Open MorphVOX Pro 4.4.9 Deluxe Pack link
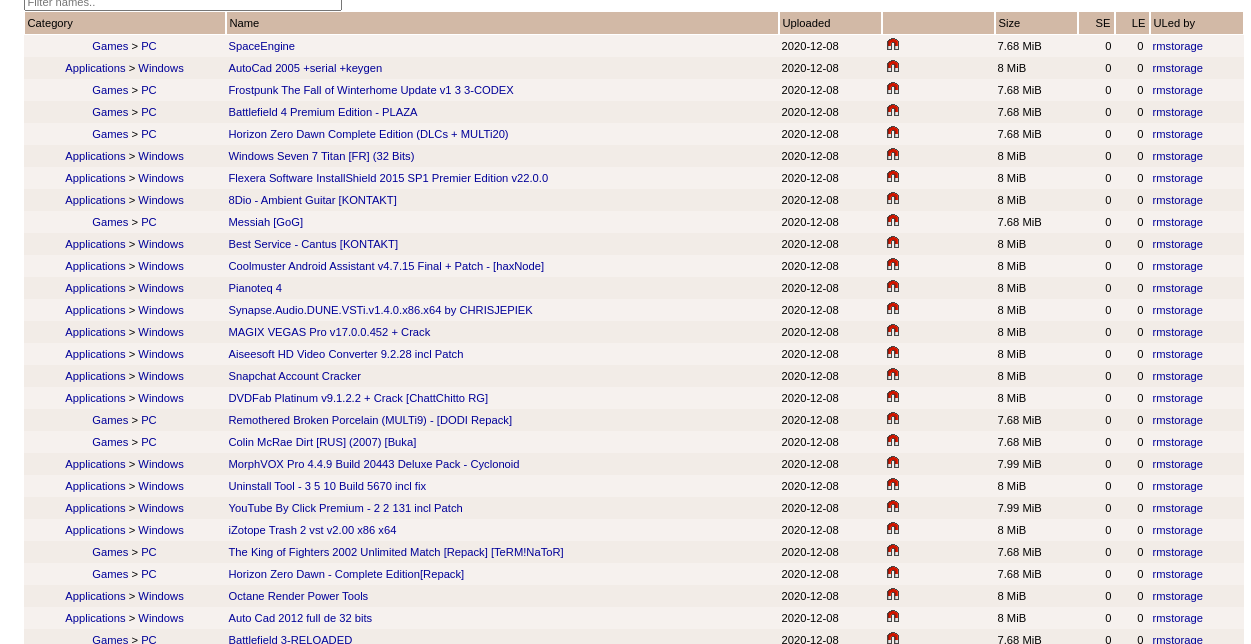Viewport: 1251px width, 644px height. click(374, 464)
